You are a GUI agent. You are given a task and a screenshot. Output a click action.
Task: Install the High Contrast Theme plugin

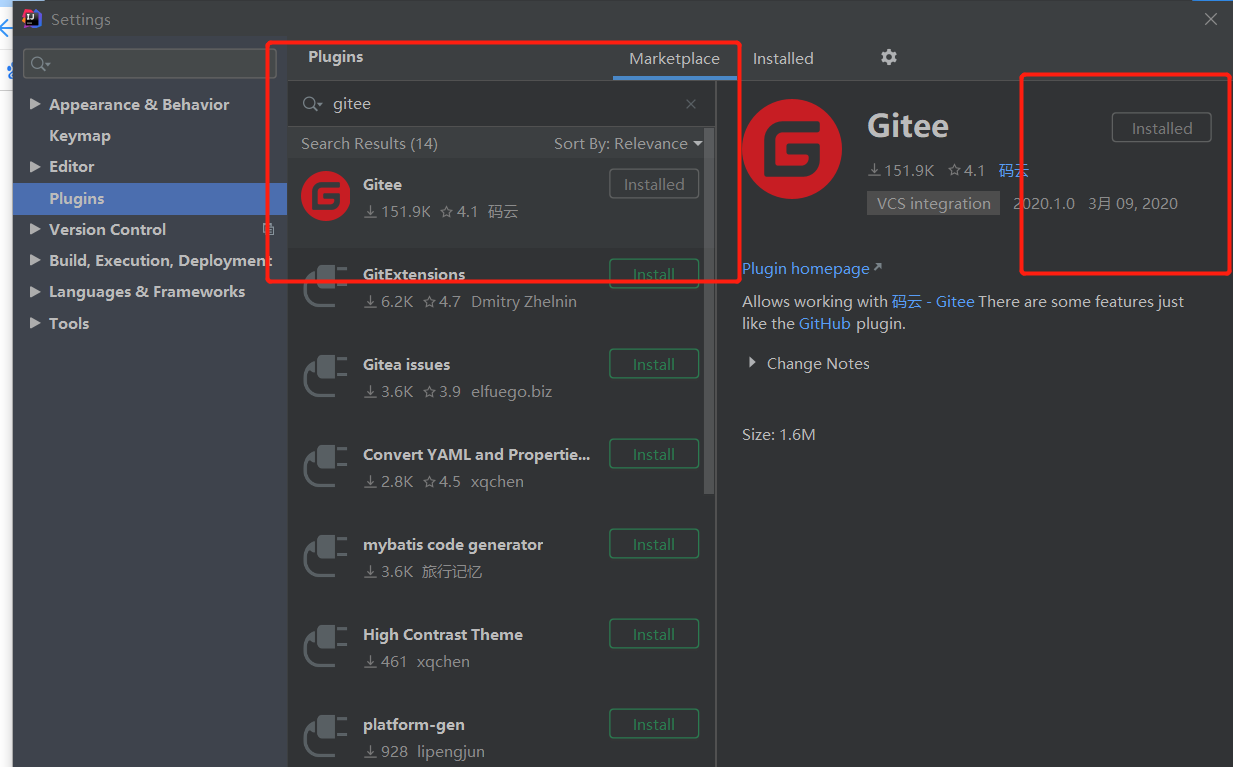[x=654, y=634]
